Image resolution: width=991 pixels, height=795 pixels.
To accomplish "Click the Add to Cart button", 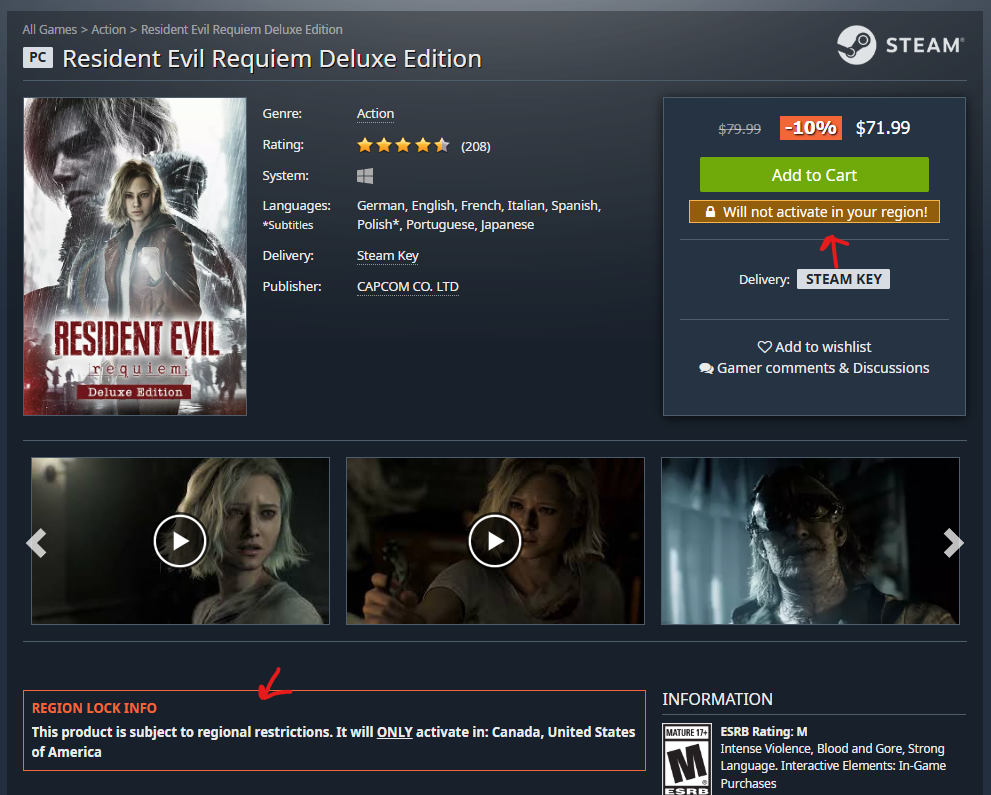I will tap(814, 174).
